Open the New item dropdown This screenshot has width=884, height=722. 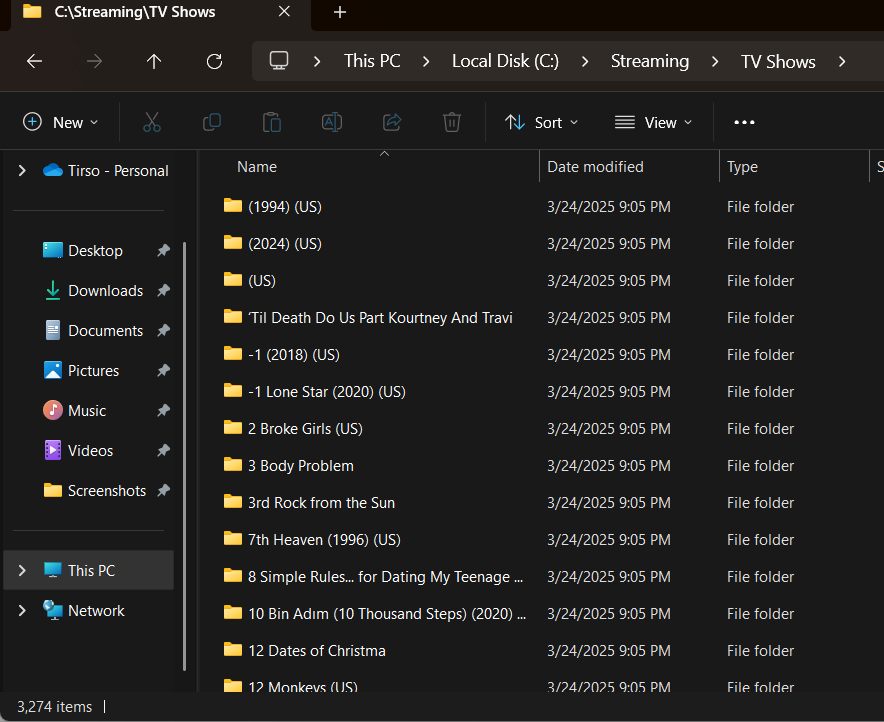pos(61,122)
